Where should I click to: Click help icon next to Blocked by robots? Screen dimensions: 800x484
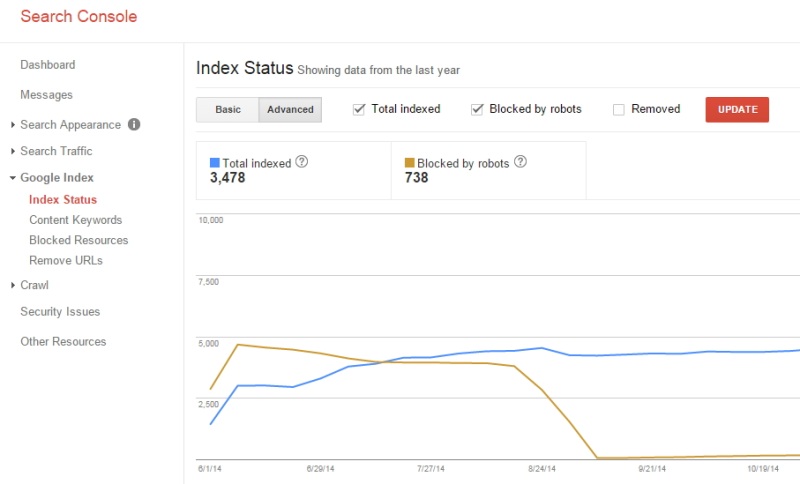[x=520, y=162]
